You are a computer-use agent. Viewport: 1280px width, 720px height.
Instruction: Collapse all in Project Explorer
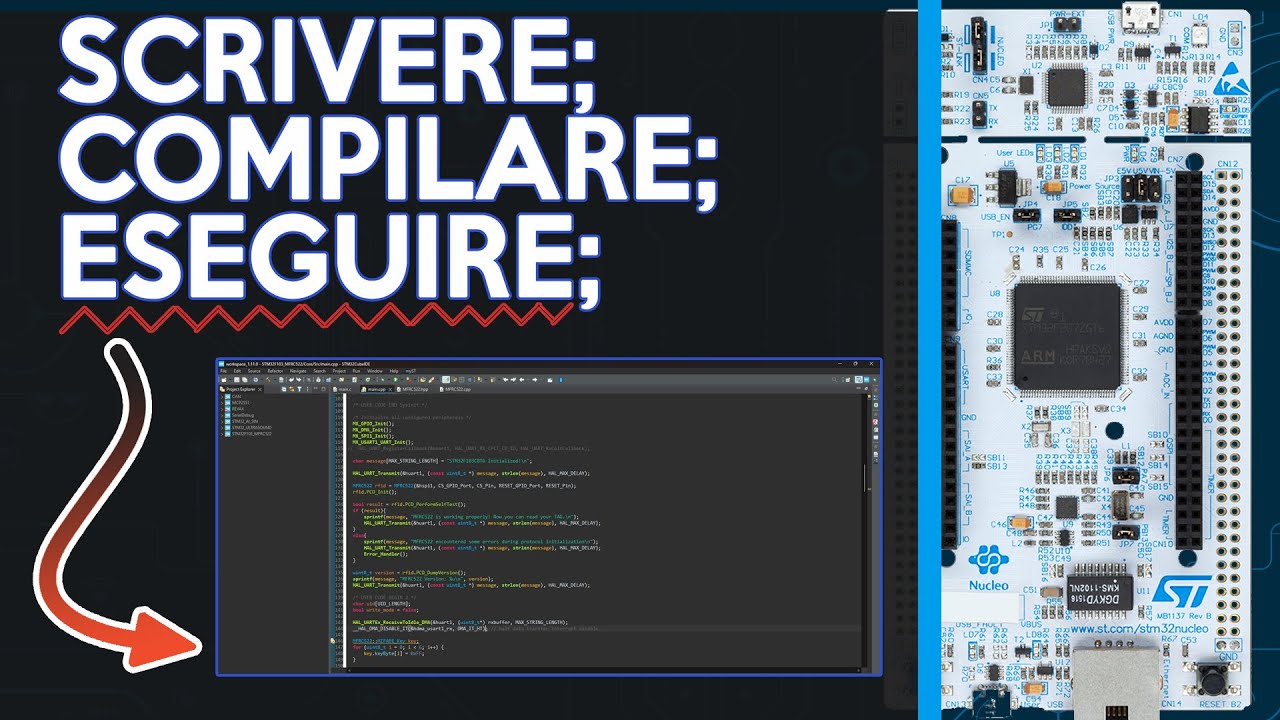tap(284, 389)
